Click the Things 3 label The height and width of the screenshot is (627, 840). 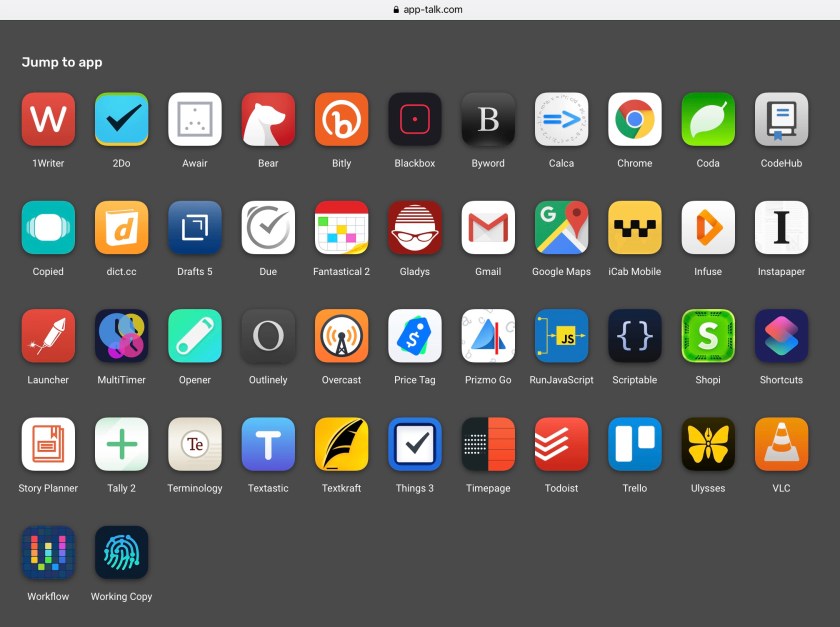[415, 488]
